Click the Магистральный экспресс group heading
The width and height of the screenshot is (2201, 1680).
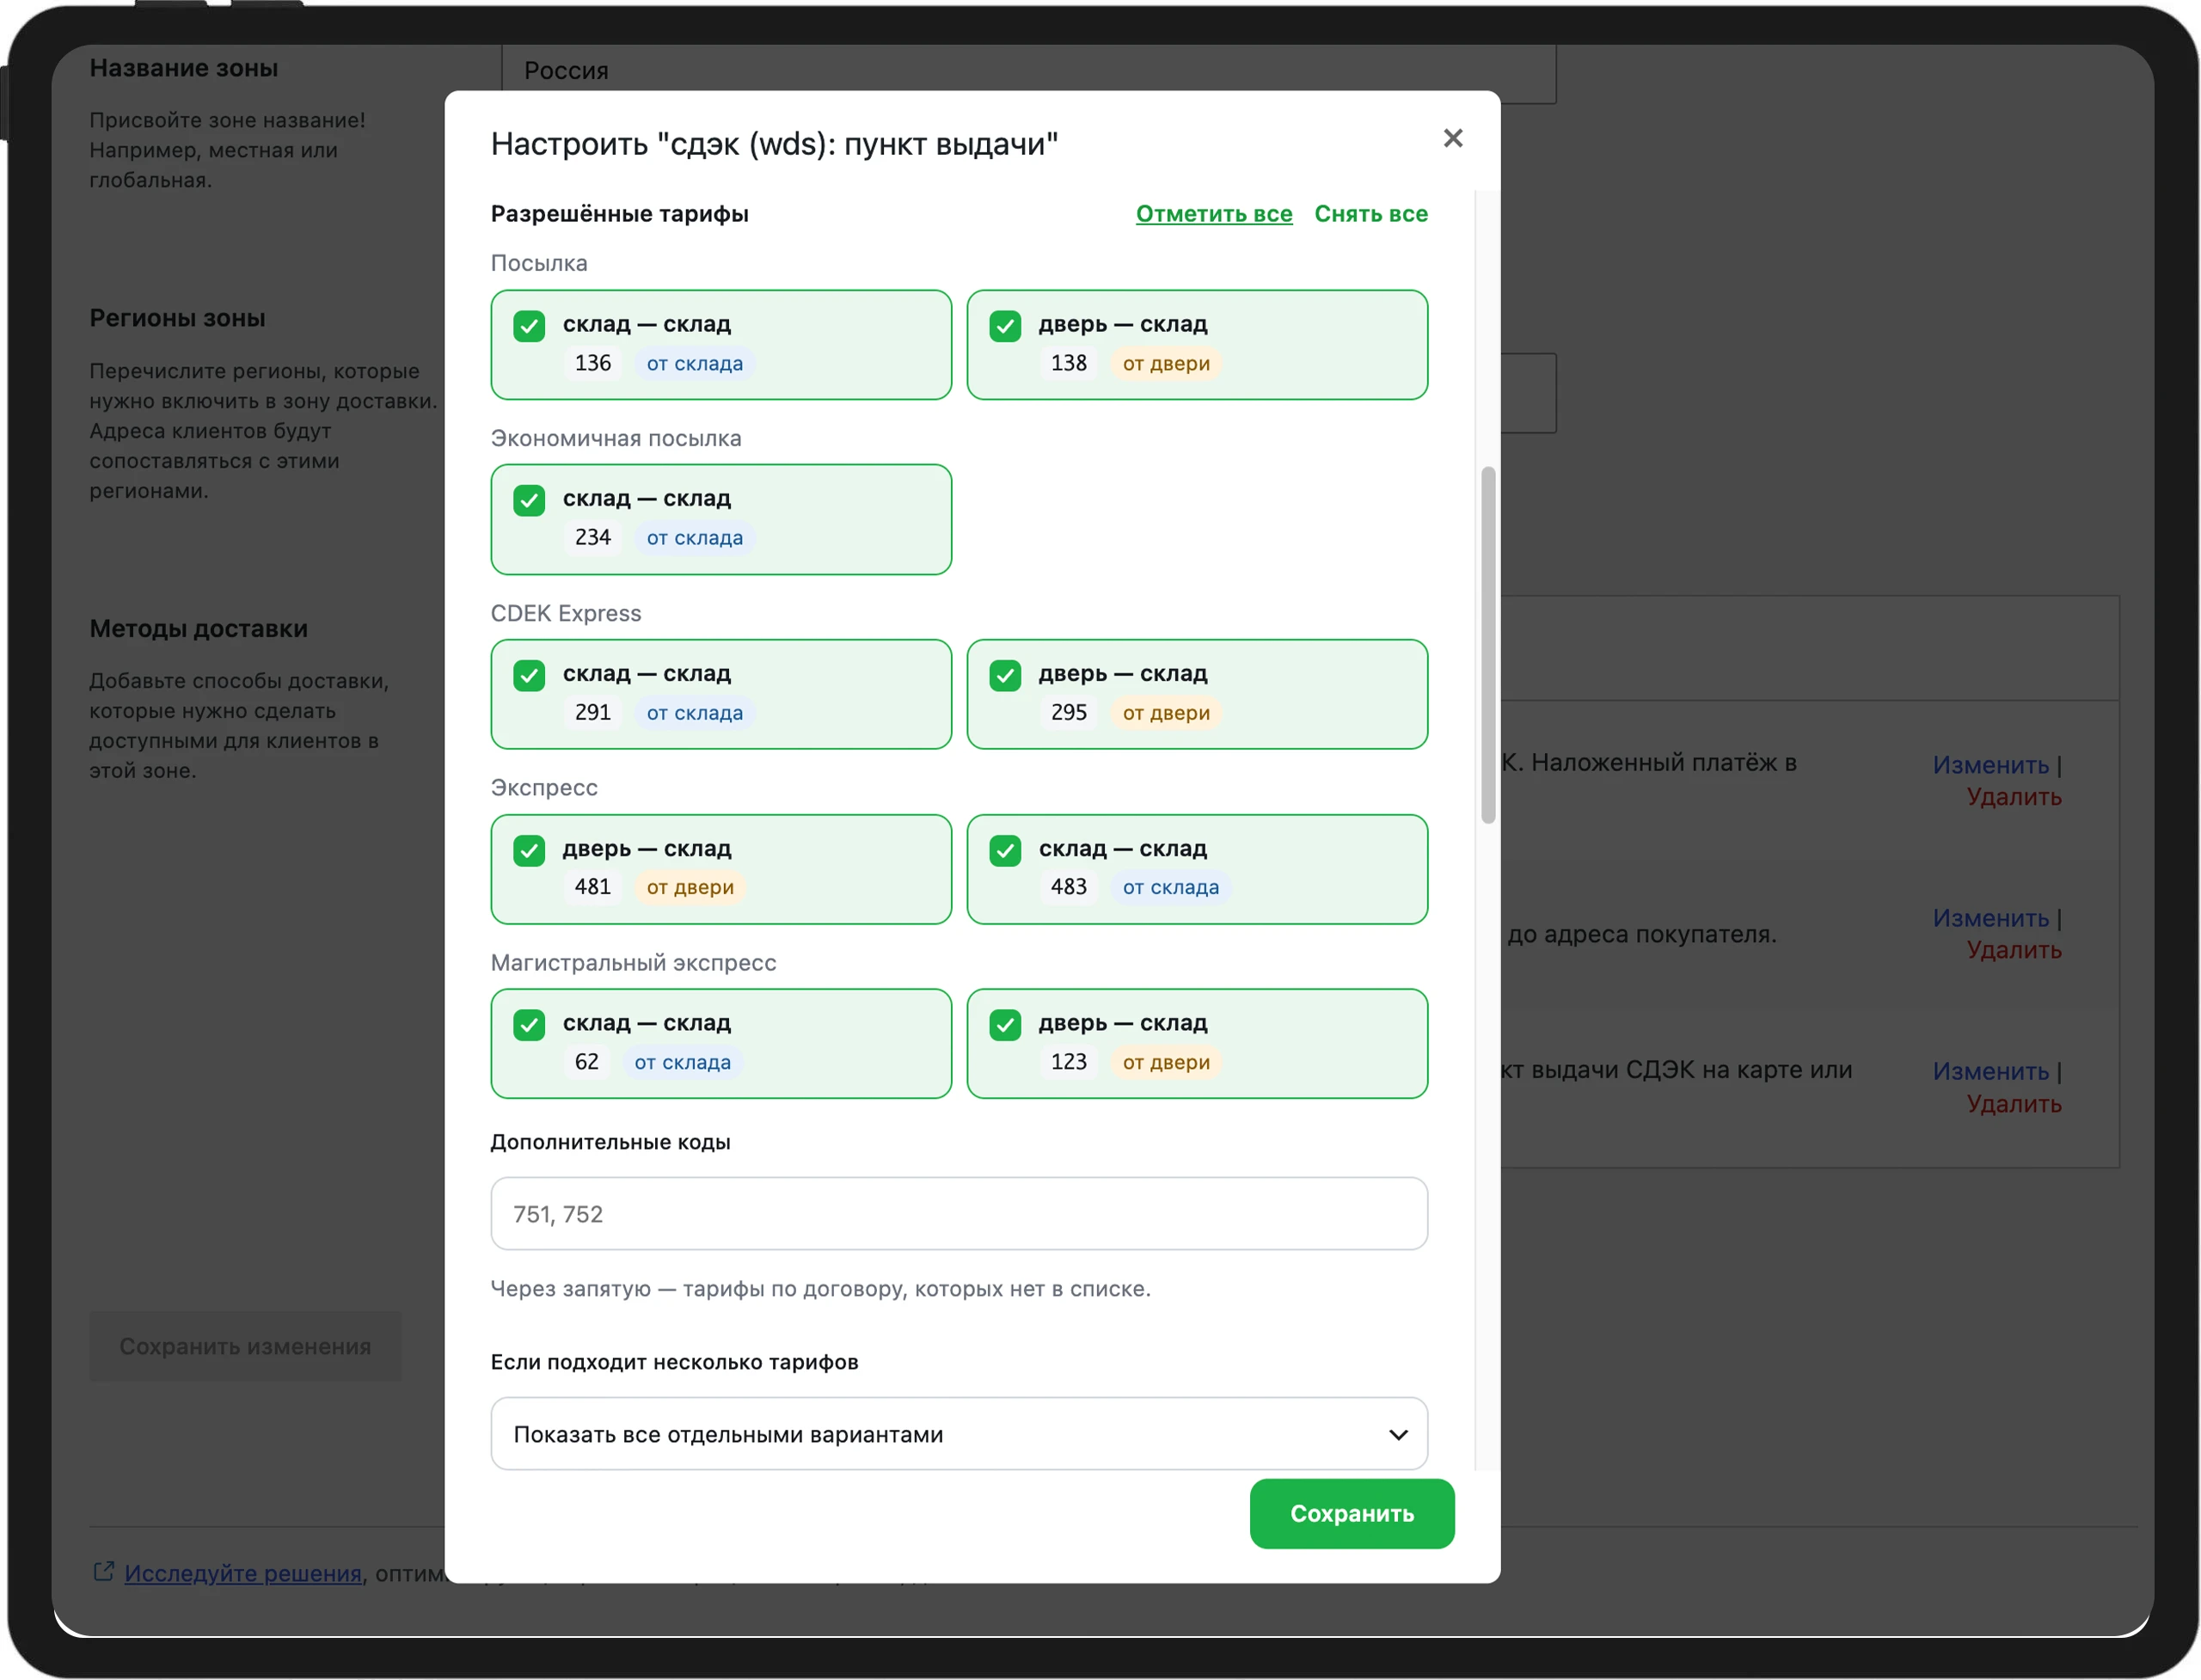pos(633,963)
